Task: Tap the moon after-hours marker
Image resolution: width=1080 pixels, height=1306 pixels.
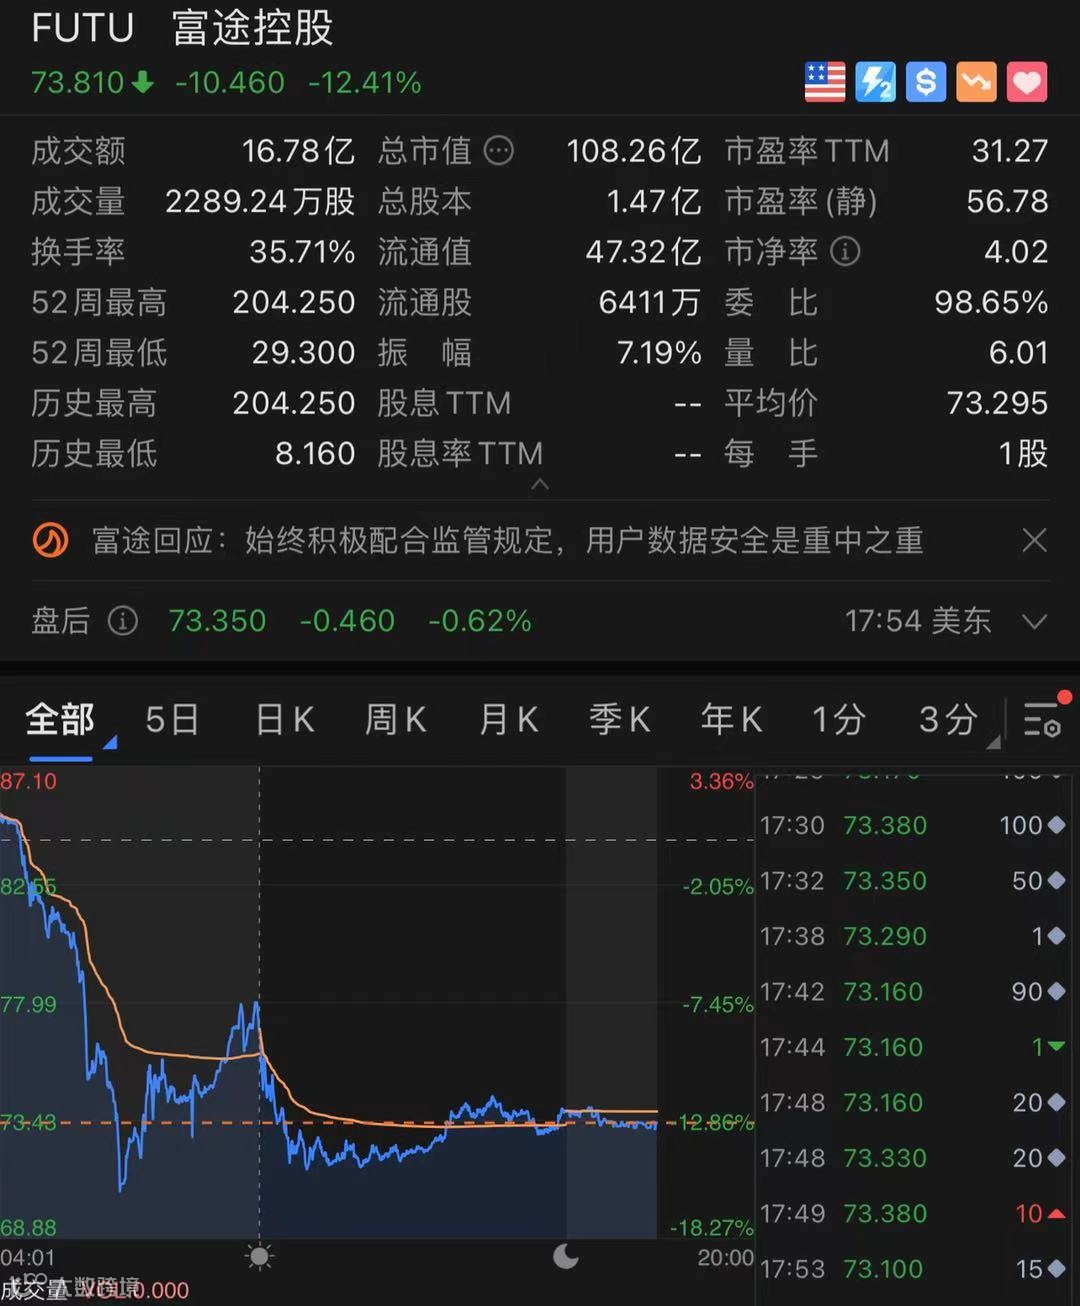Action: point(566,1256)
